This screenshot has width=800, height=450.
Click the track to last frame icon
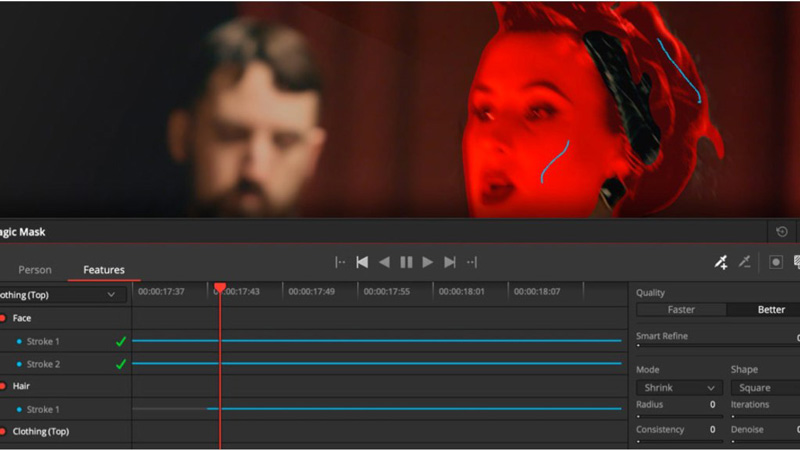tap(450, 262)
